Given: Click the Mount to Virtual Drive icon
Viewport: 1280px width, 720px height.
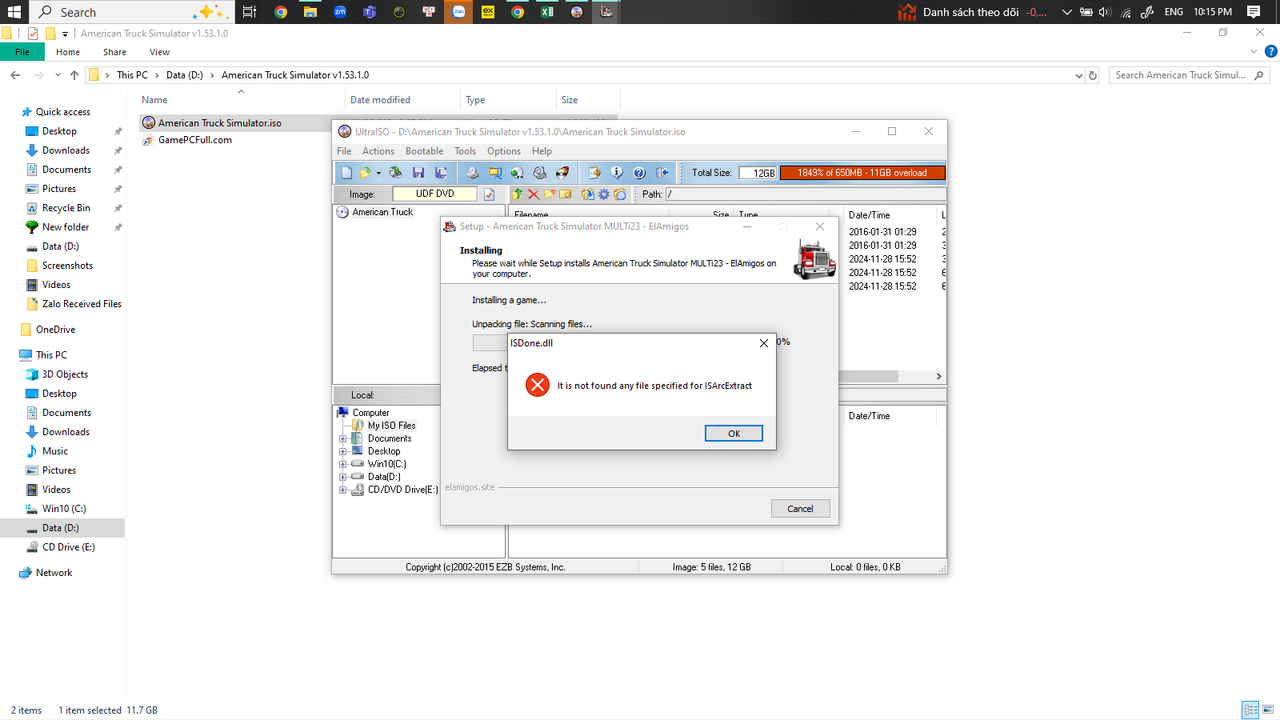Looking at the screenshot, I should pyautogui.click(x=540, y=173).
